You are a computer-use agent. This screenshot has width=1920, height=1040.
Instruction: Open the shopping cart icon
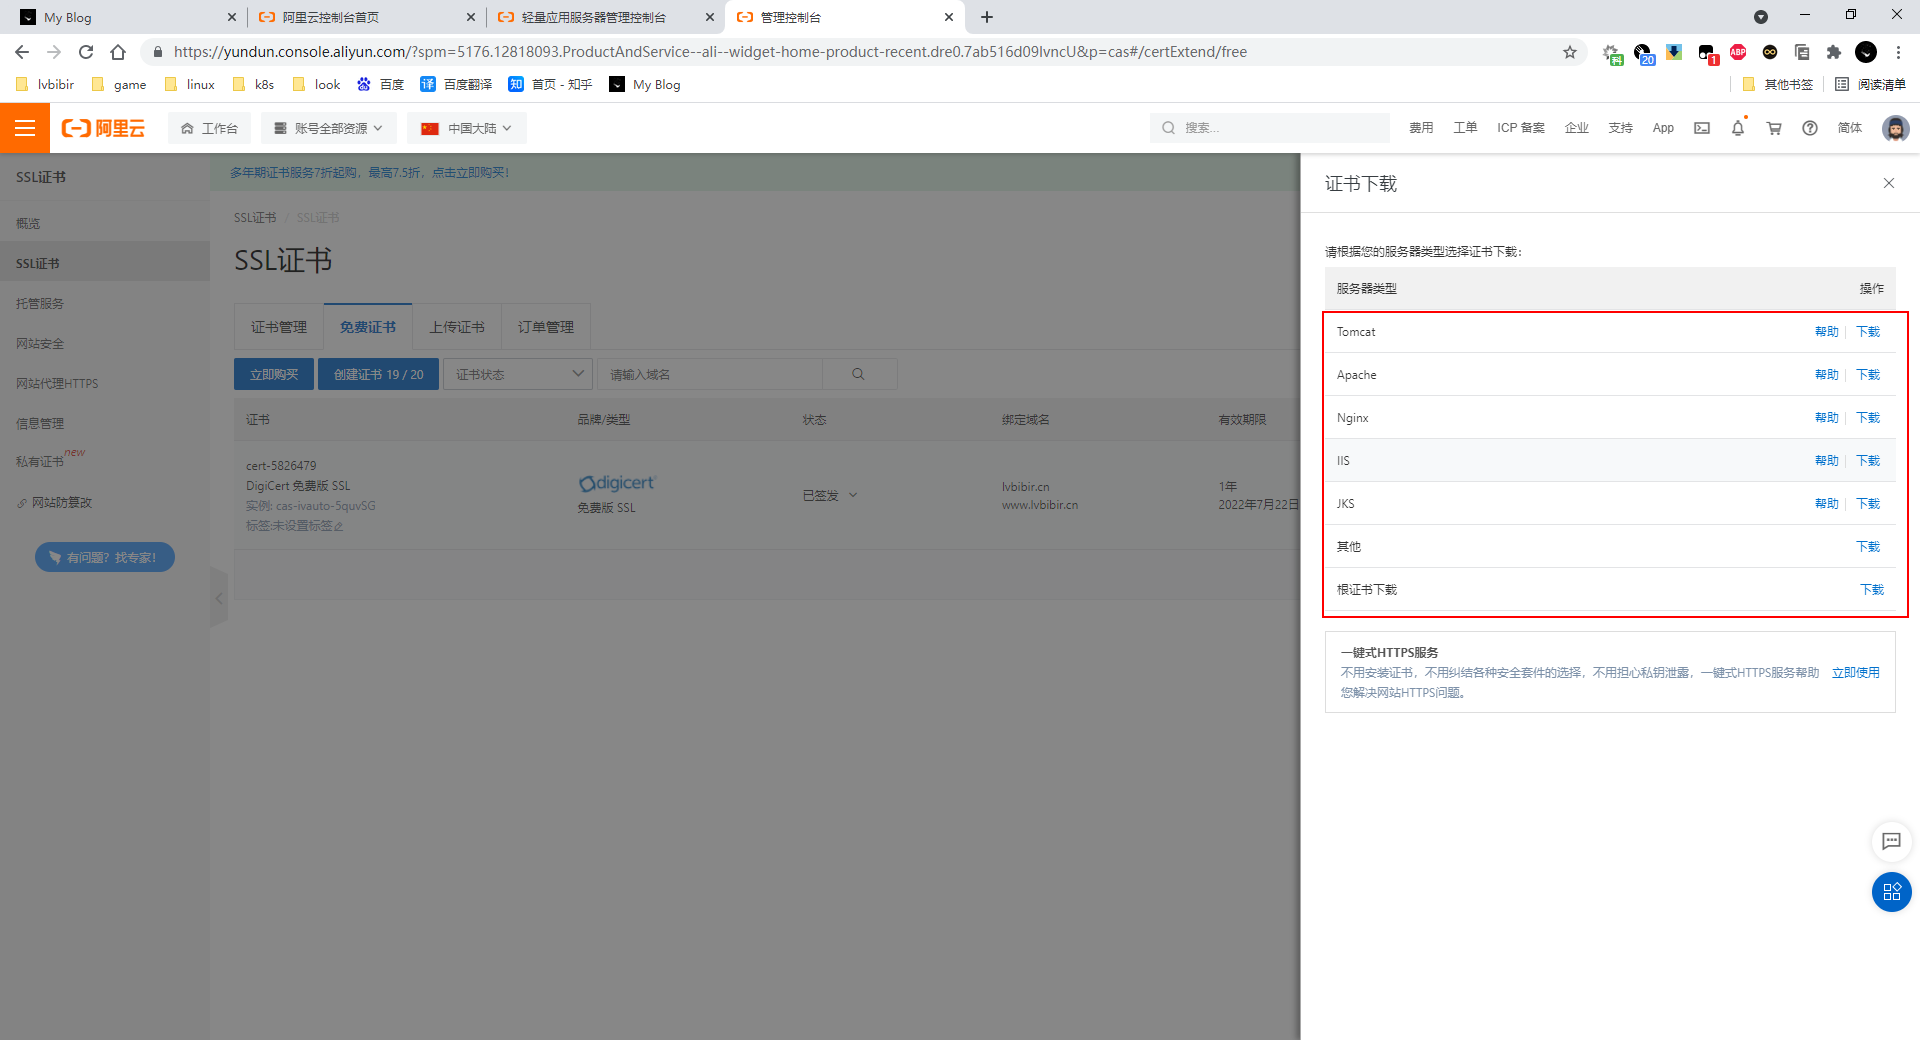pyautogui.click(x=1774, y=128)
